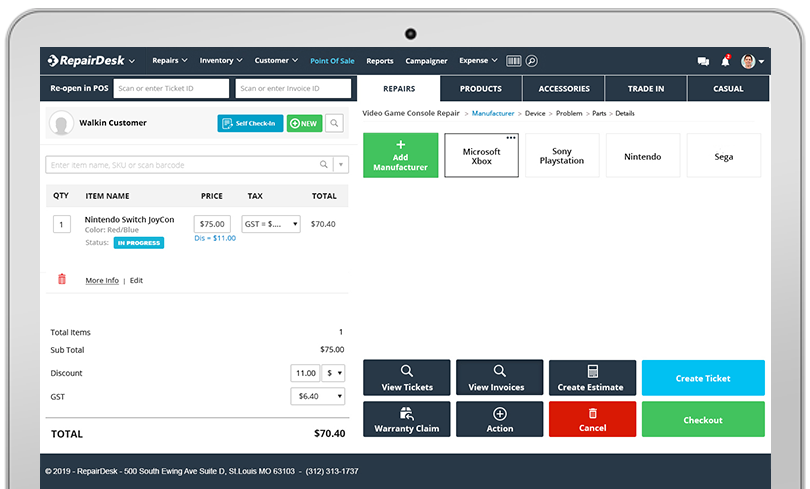
Task: Click the Manufacturer breadcrumb link
Action: click(x=493, y=114)
